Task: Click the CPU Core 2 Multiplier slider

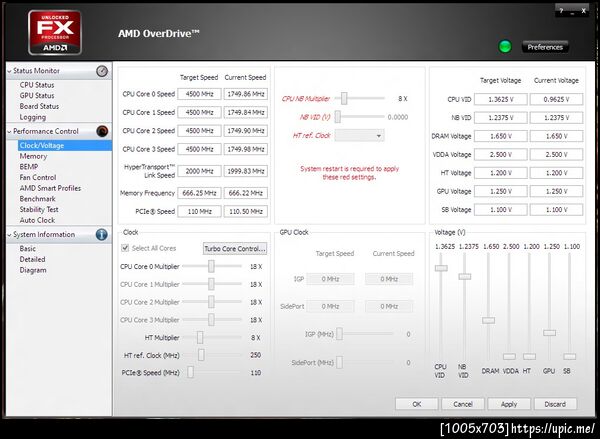Action: (211, 302)
